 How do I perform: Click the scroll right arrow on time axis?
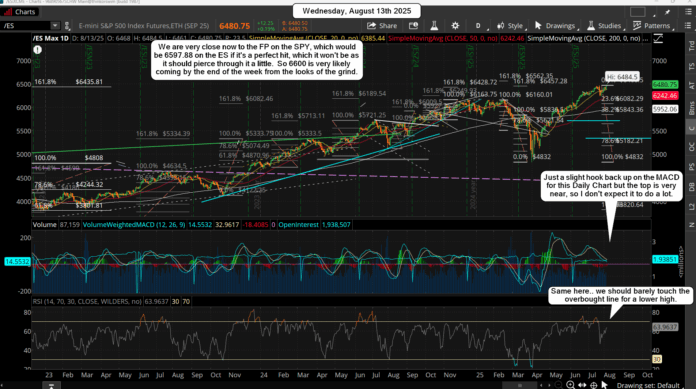[x=549, y=385]
